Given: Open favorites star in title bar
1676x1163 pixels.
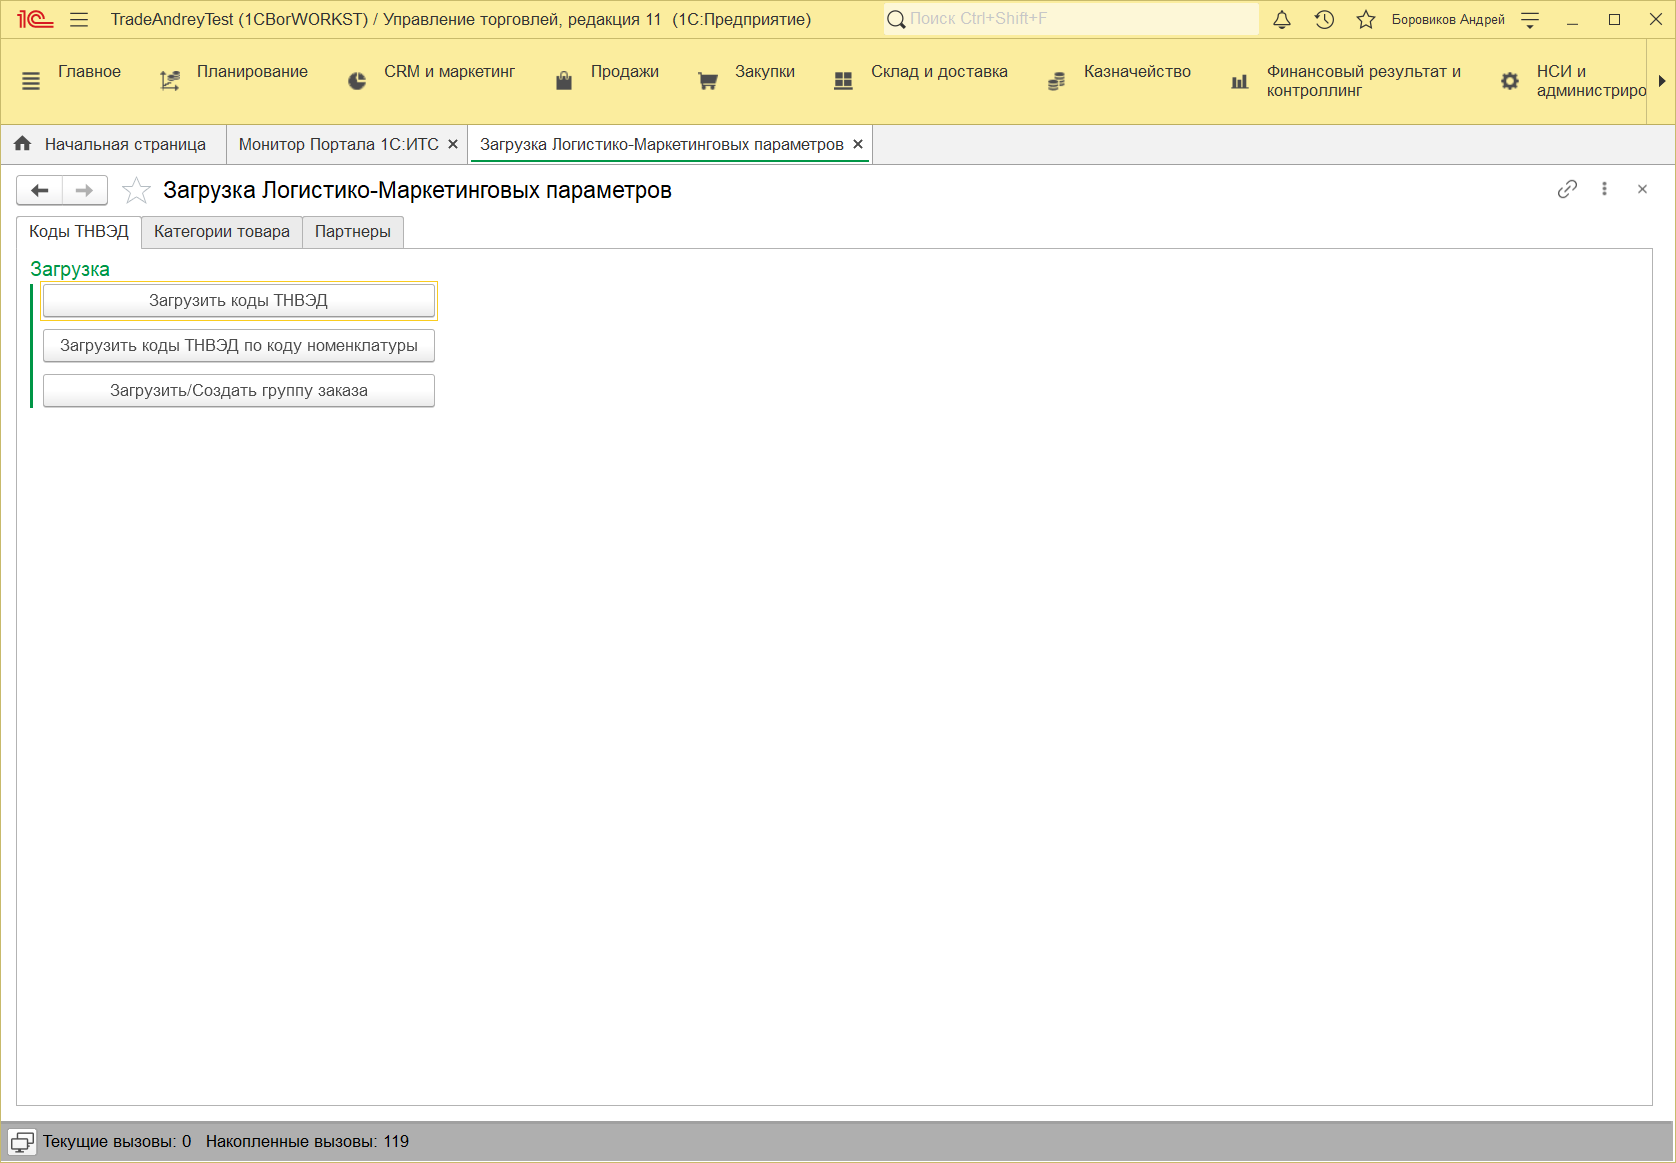Looking at the screenshot, I should [x=1366, y=20].
